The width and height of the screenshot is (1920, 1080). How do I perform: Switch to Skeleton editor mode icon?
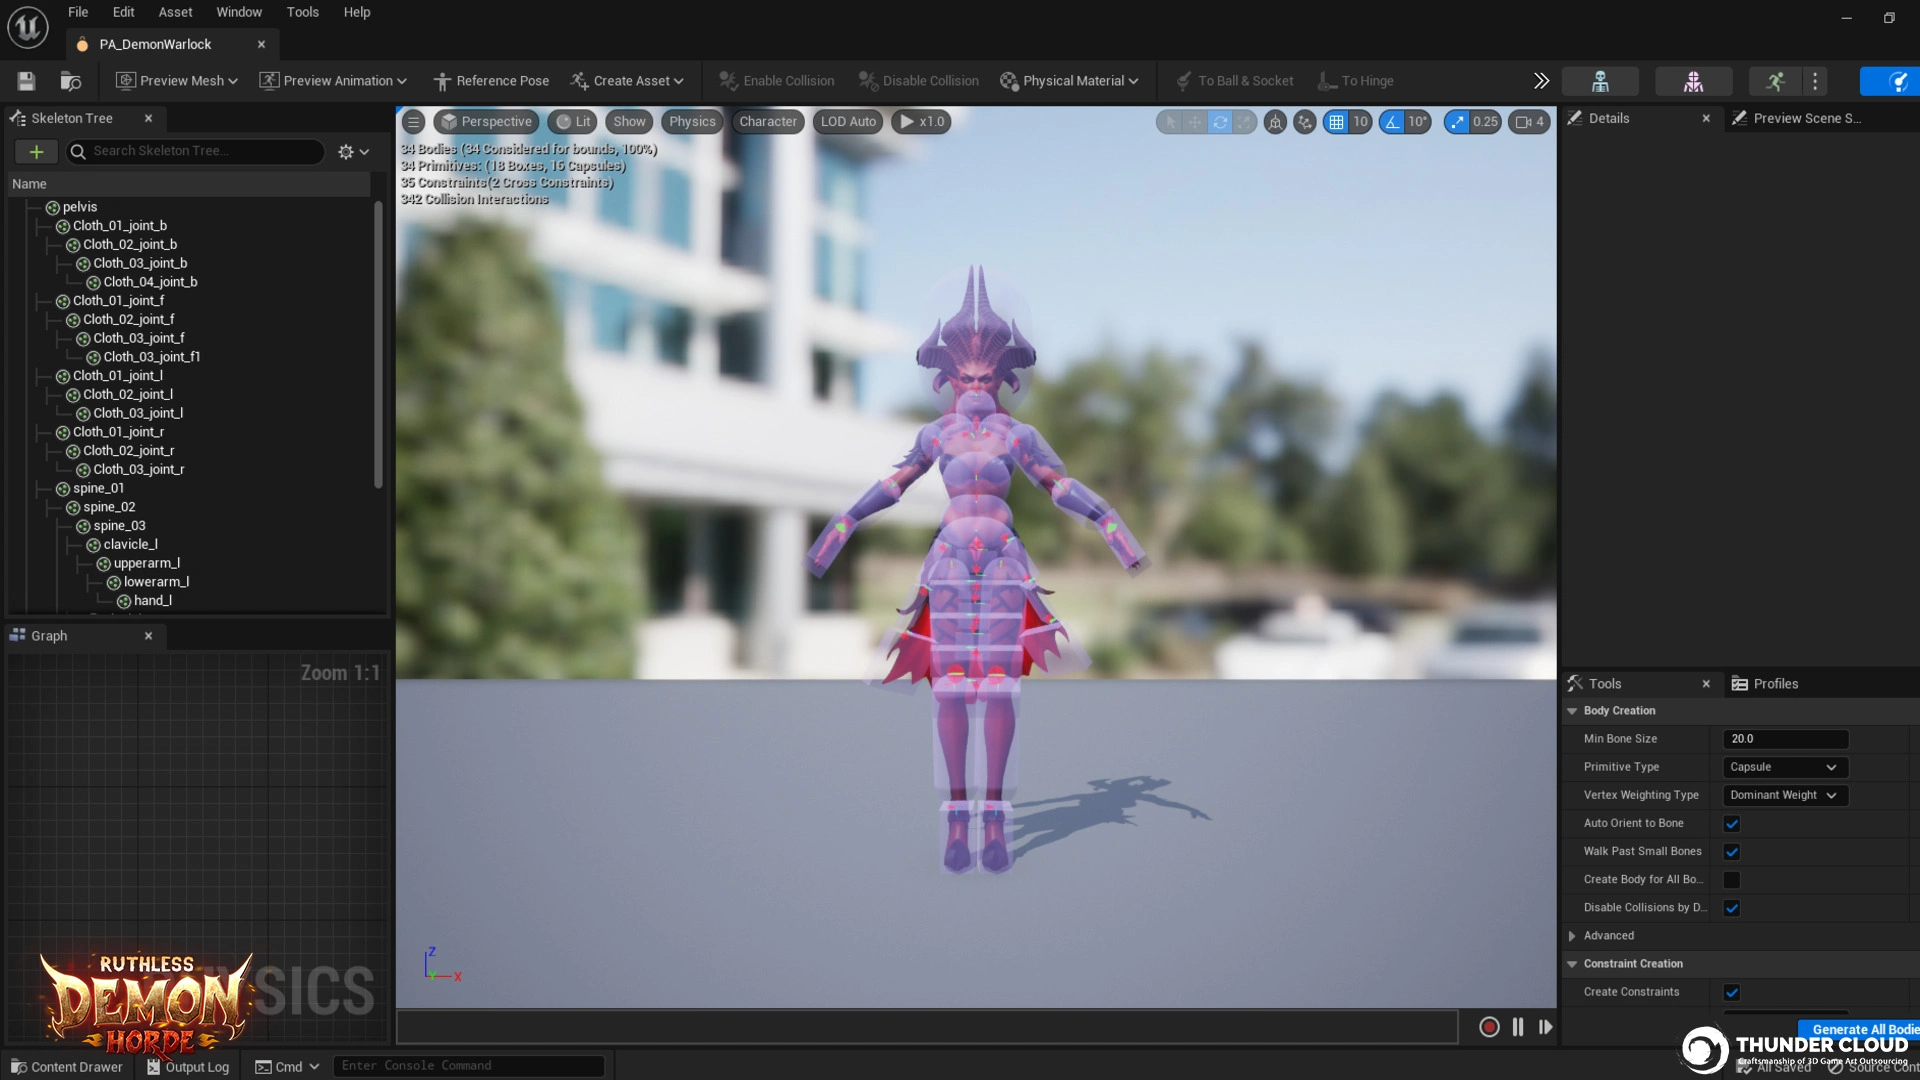(x=1600, y=81)
